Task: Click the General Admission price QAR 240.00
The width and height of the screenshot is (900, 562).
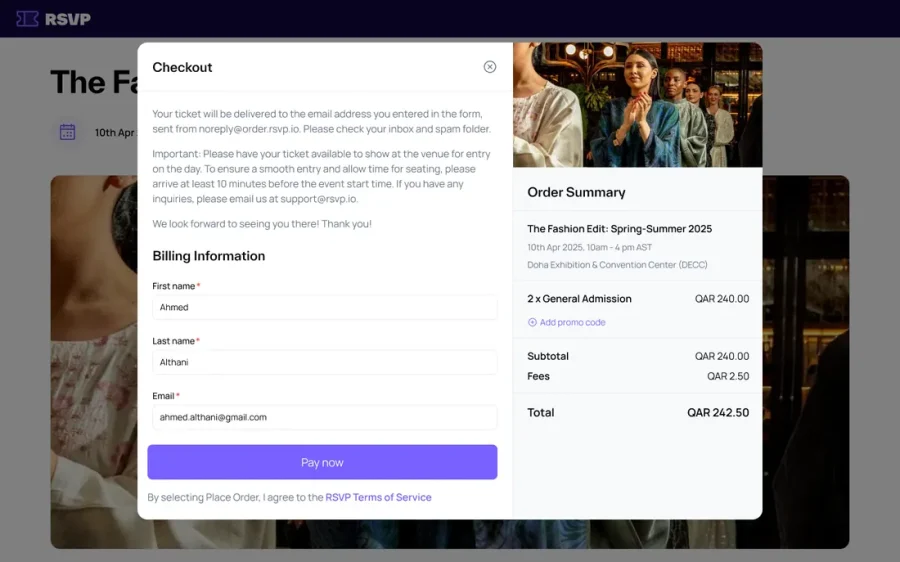Action: tap(721, 299)
